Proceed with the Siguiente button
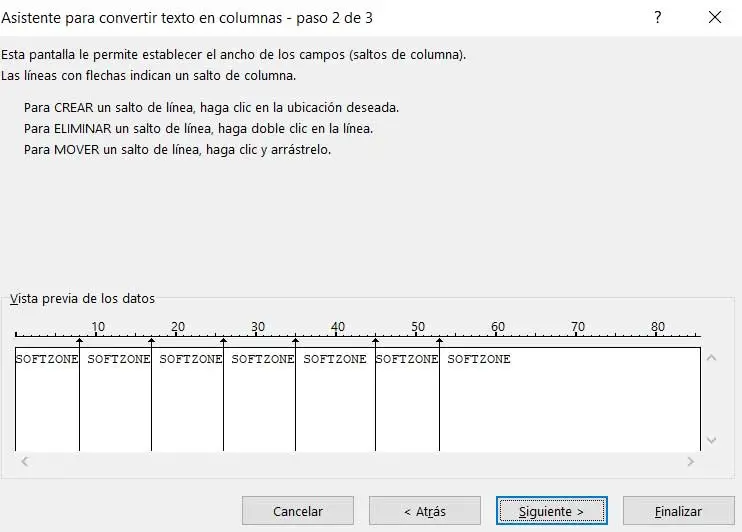The width and height of the screenshot is (742, 532). 551,511
